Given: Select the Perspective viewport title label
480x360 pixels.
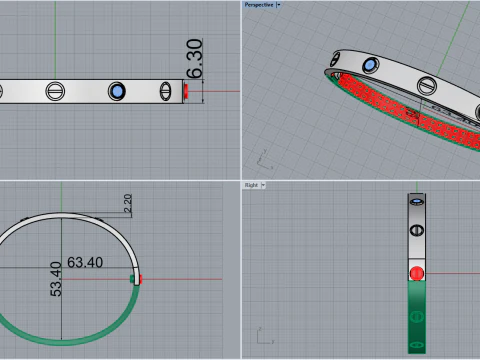Looking at the screenshot, I should click(259, 5).
